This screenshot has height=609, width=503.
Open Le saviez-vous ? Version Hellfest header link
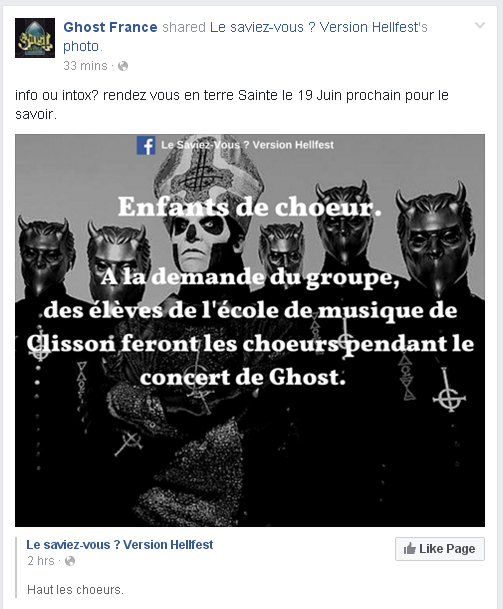point(319,27)
